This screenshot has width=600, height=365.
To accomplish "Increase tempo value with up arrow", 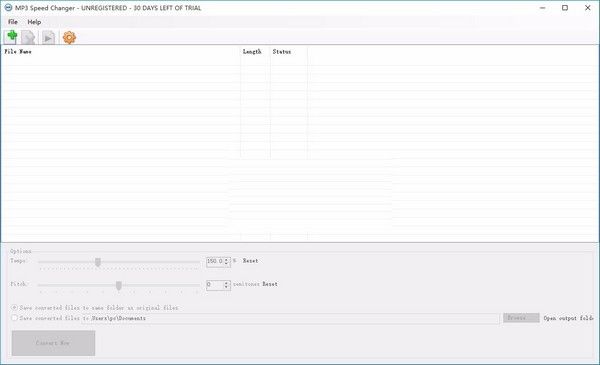I will click(x=227, y=259).
